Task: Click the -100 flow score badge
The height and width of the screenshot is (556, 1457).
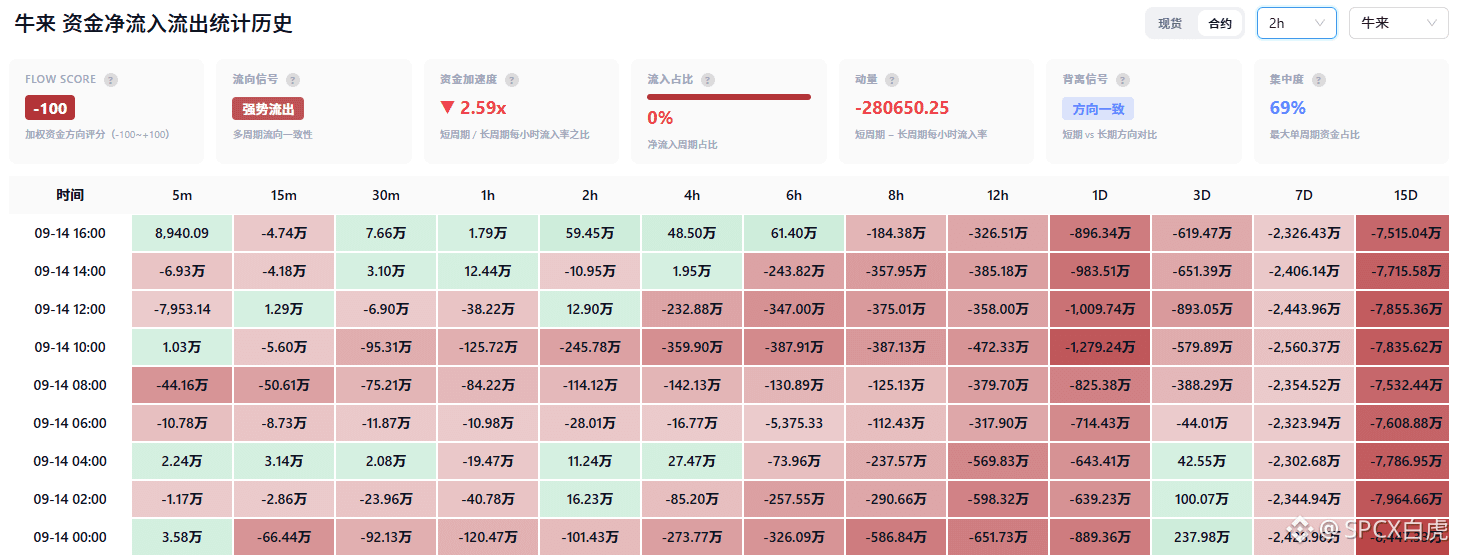Action: coord(50,108)
